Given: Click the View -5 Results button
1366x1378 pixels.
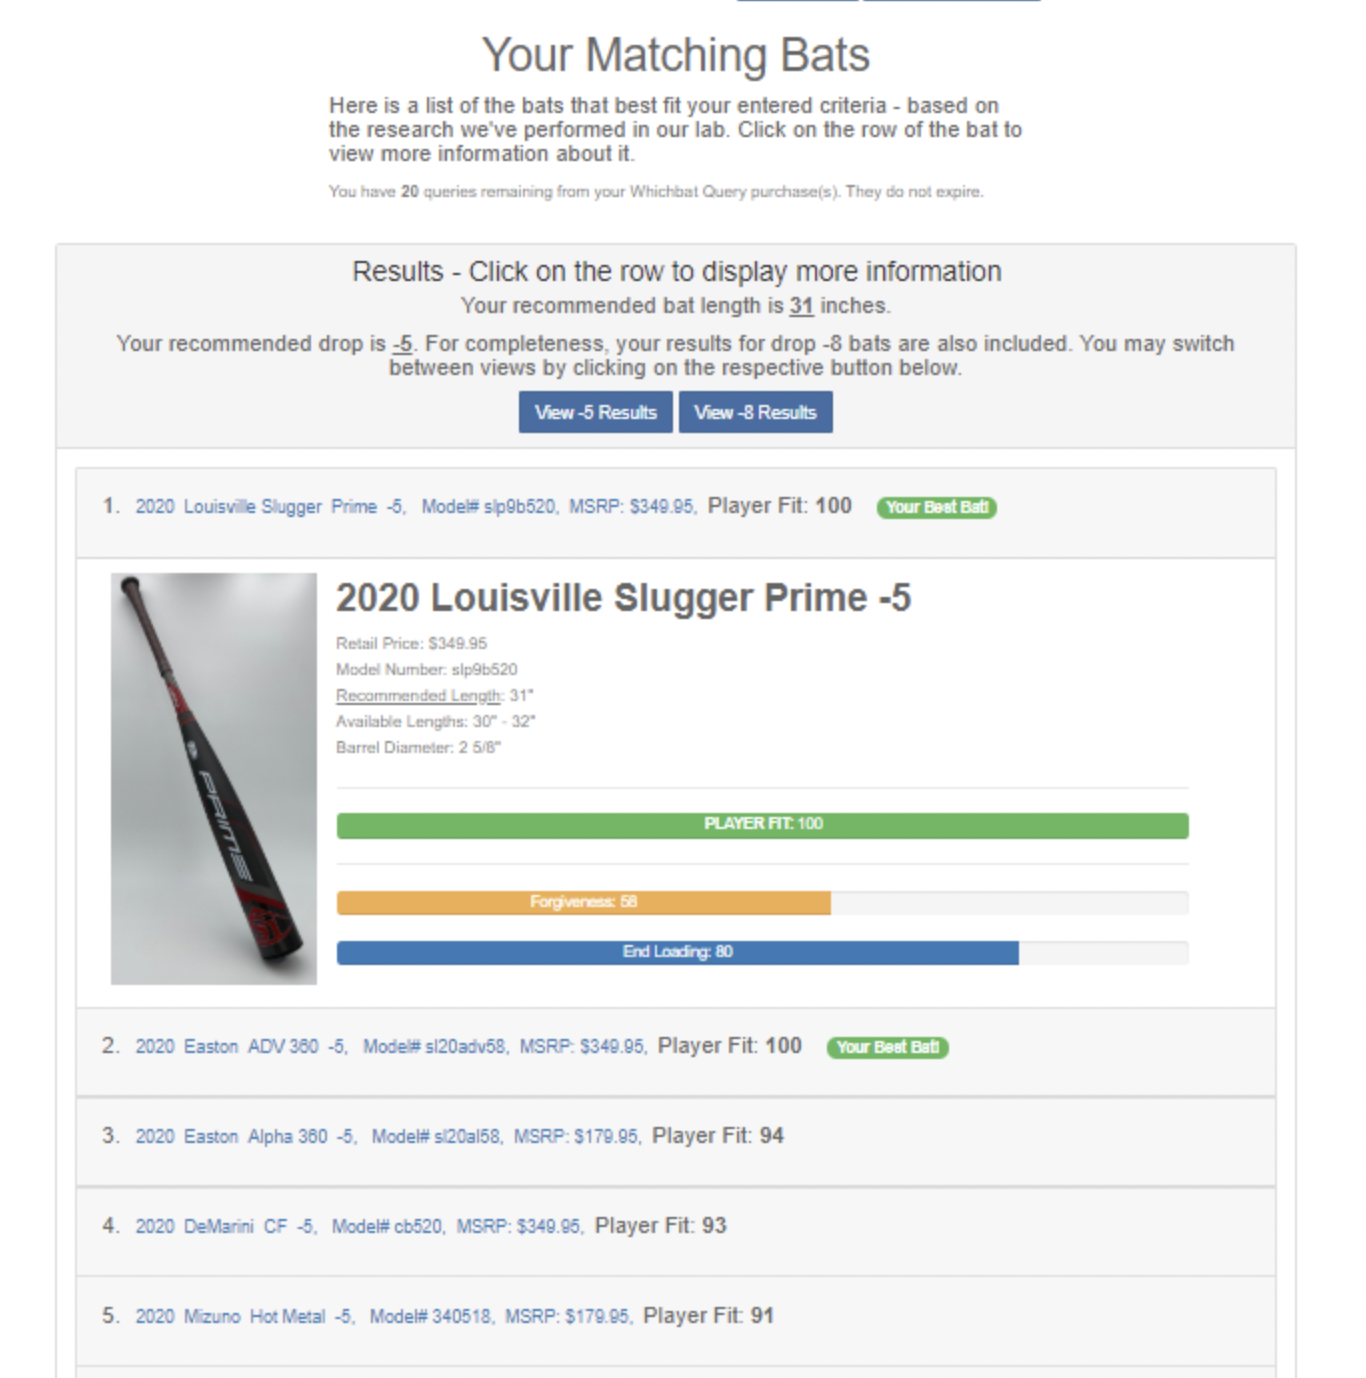Looking at the screenshot, I should click(x=595, y=412).
